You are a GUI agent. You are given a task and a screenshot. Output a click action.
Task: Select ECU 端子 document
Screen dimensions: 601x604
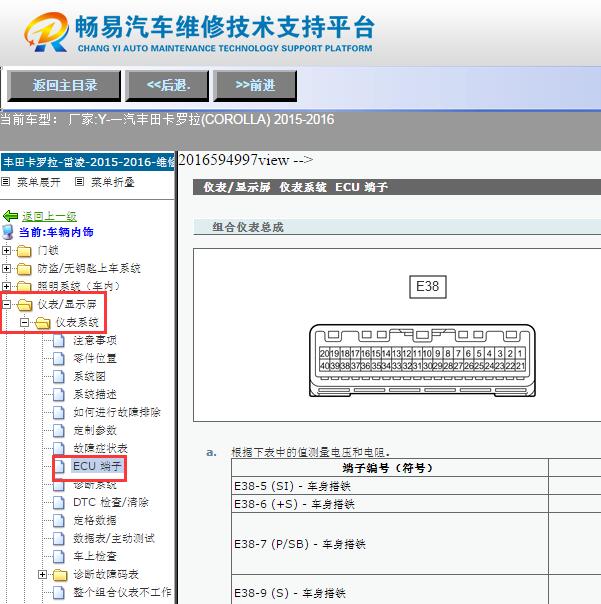click(x=97, y=466)
